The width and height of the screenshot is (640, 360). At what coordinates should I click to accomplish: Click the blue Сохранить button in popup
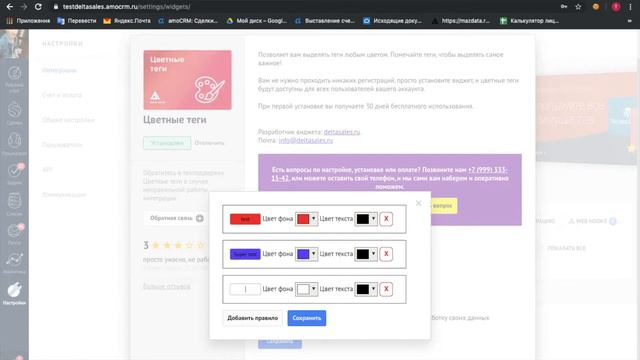coord(307,318)
